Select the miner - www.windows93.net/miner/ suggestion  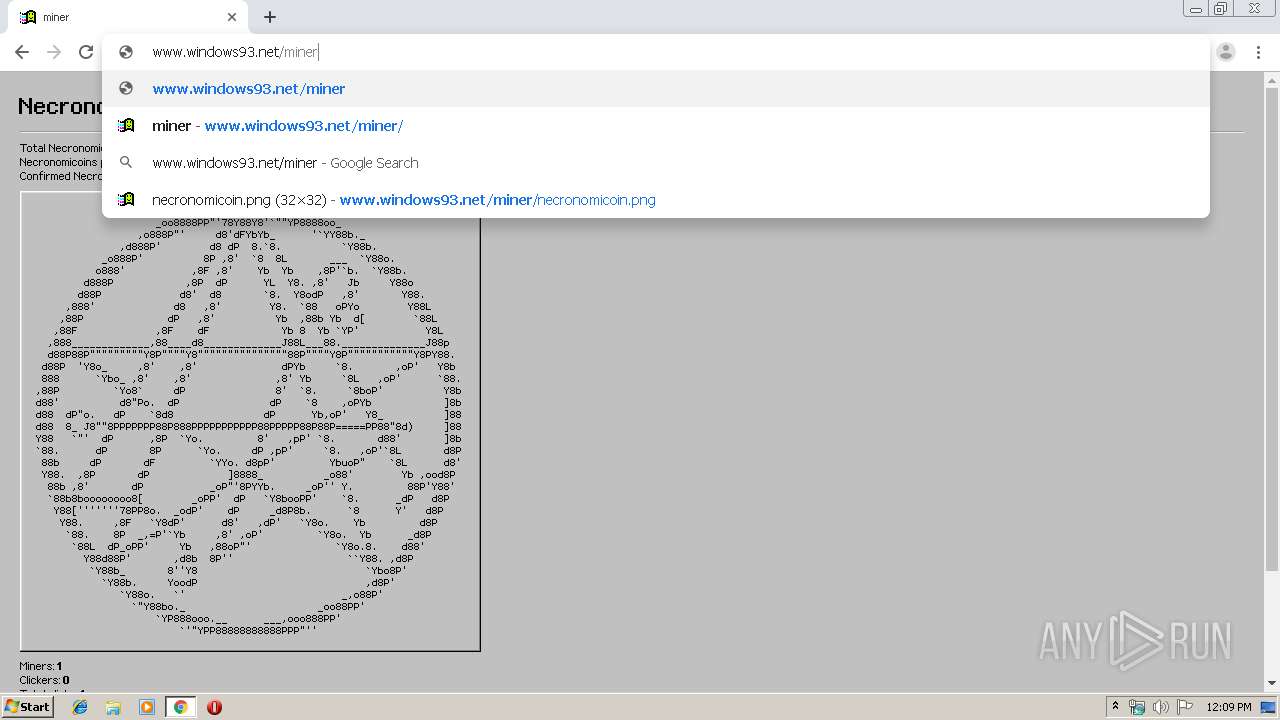pyautogui.click(x=656, y=125)
